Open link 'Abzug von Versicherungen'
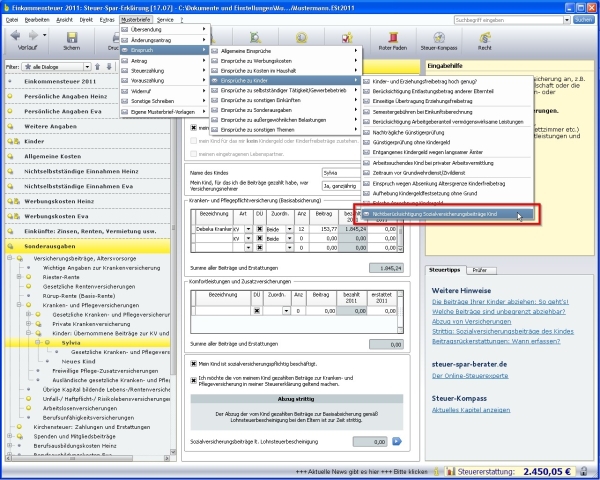The width and height of the screenshot is (600, 480). (471, 322)
